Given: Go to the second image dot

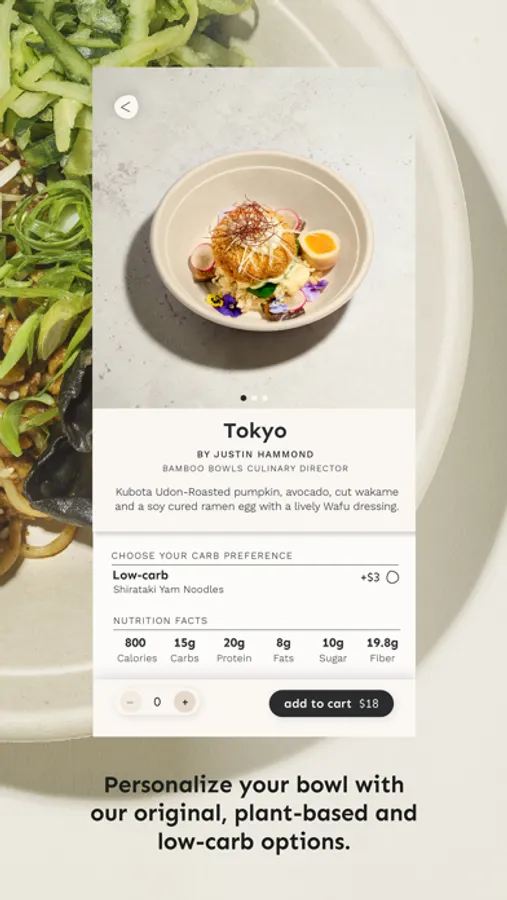Looking at the screenshot, I should pos(254,398).
